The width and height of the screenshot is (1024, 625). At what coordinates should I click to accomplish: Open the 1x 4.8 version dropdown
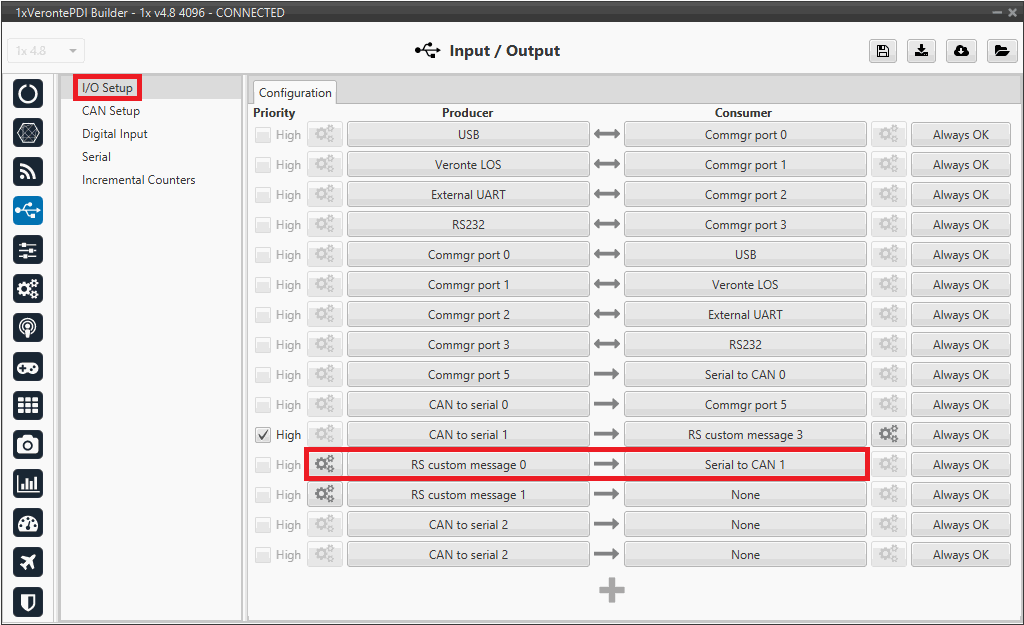tap(46, 51)
